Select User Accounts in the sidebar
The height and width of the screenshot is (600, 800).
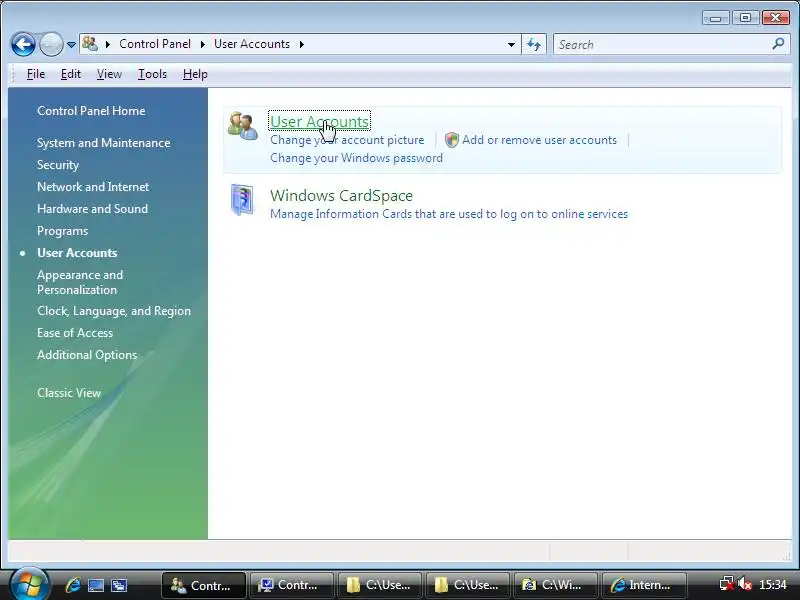[x=77, y=253]
